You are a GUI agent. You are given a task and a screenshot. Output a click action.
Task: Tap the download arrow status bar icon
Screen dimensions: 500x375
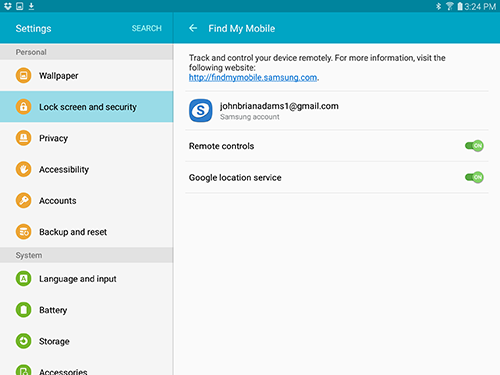(x=31, y=6)
